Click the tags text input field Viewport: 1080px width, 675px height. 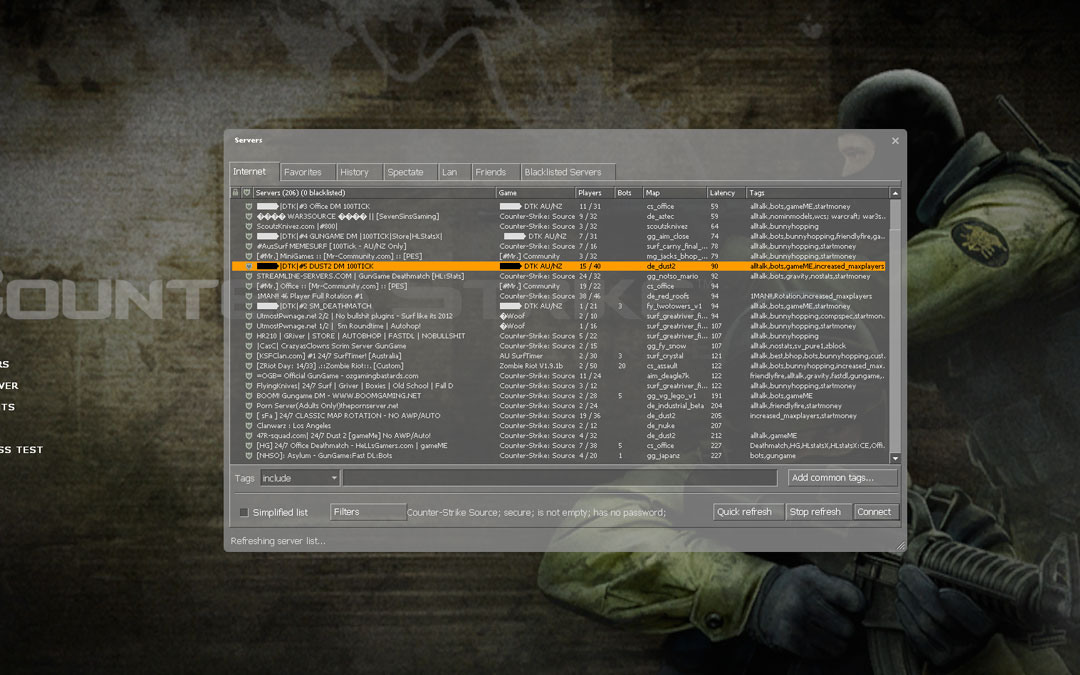[560, 477]
